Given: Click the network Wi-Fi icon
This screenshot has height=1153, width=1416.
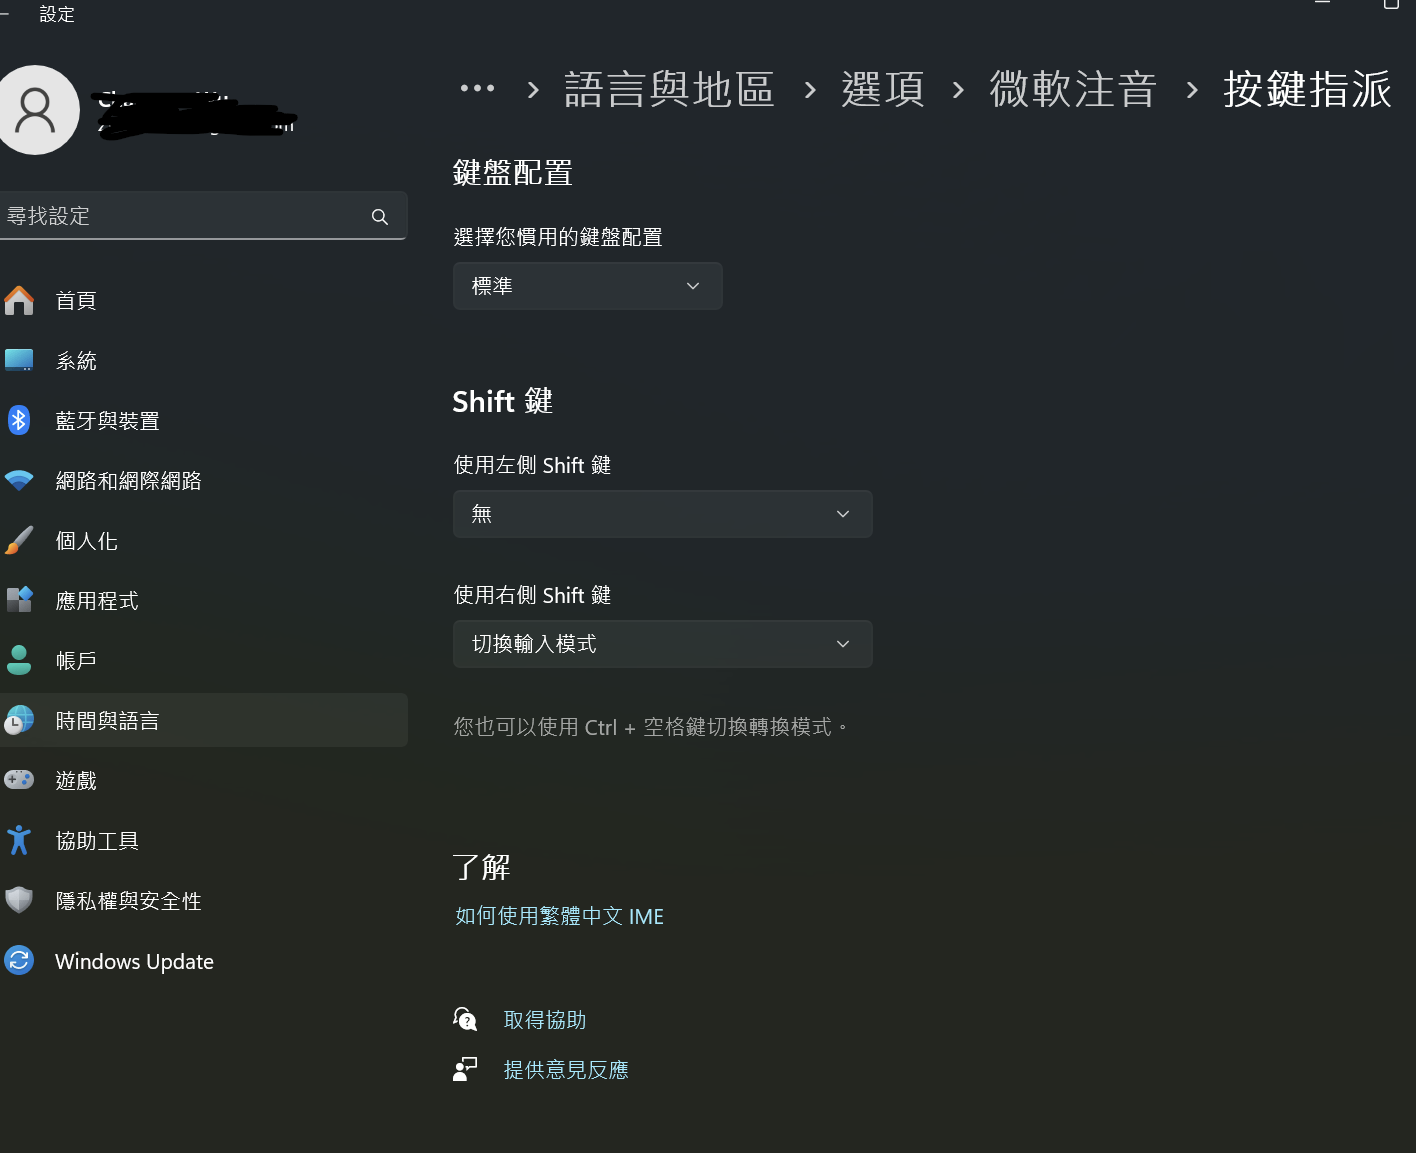Looking at the screenshot, I should [x=19, y=480].
